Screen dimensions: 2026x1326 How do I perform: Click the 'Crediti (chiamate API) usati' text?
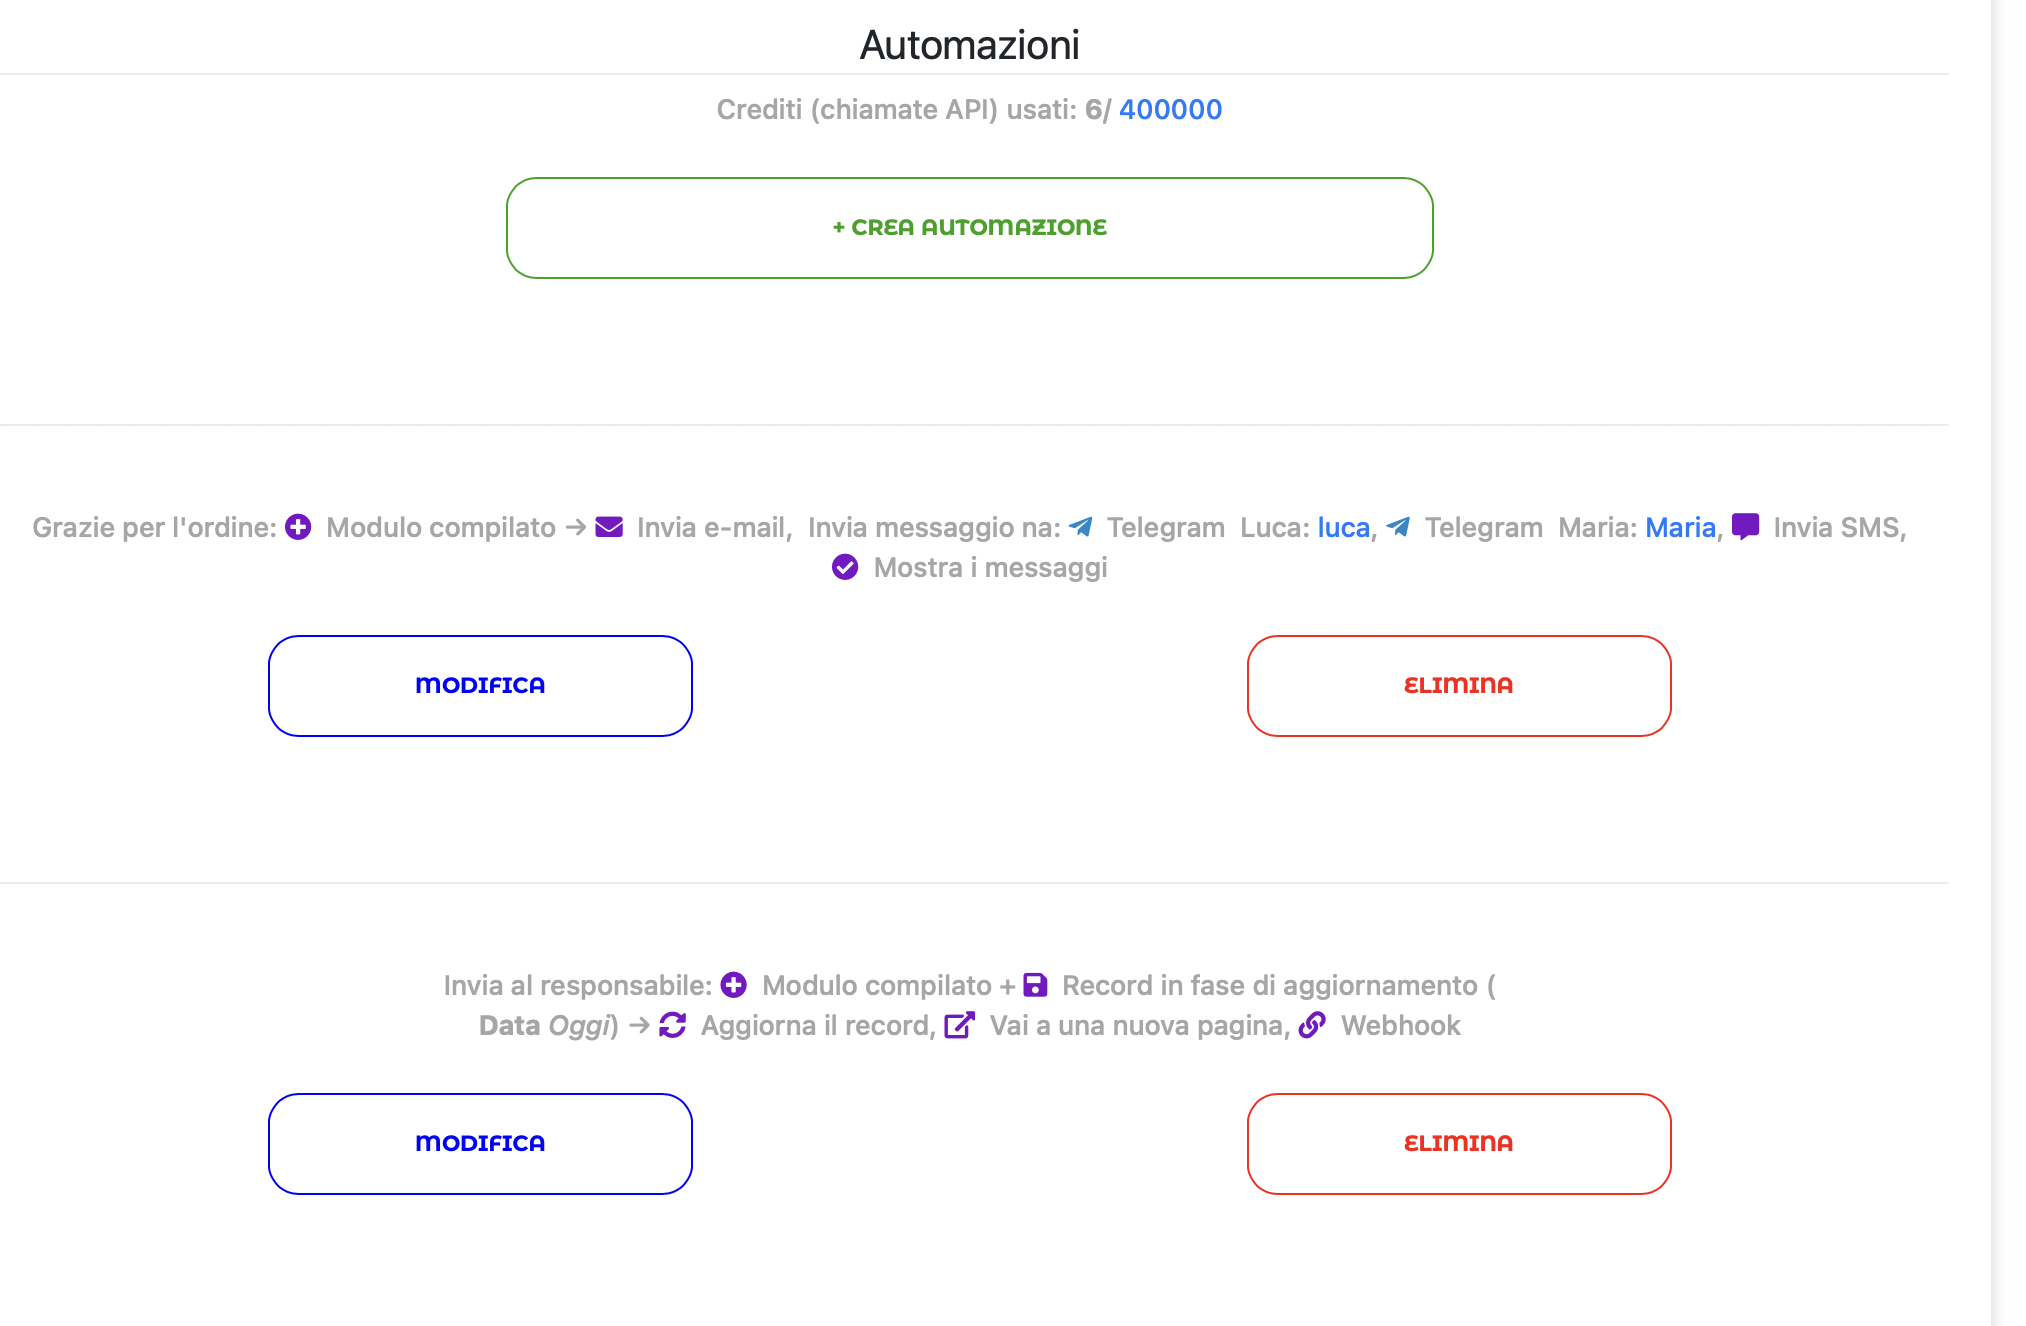coord(896,110)
